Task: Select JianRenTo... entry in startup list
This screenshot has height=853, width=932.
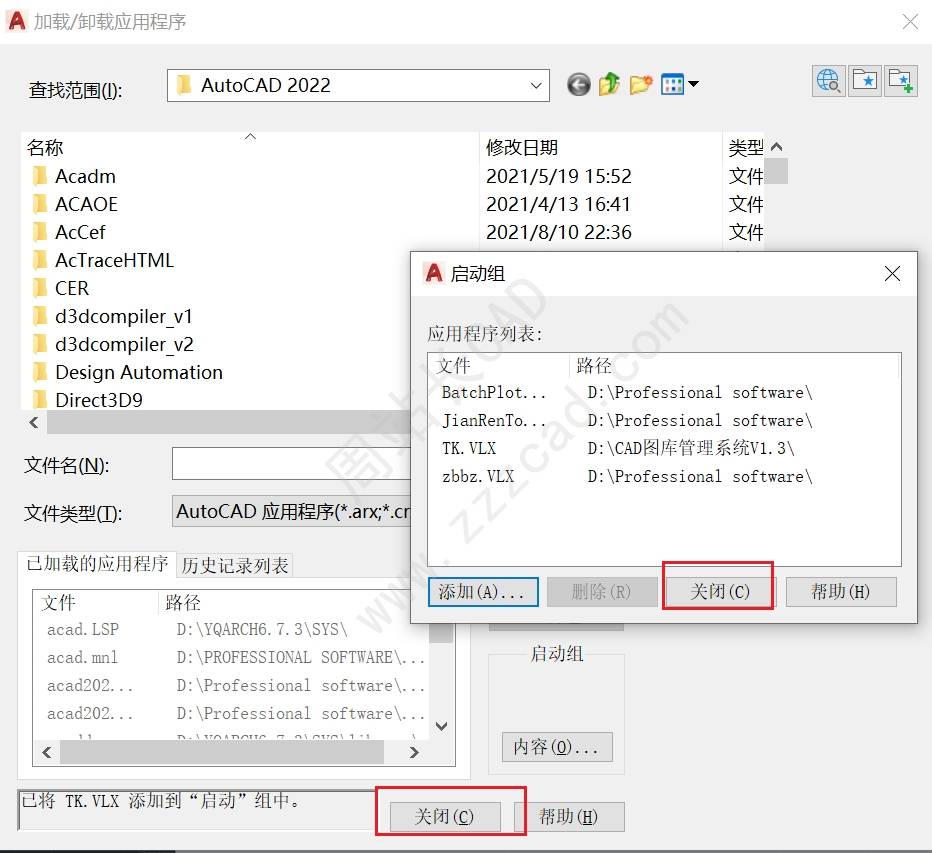Action: tap(493, 421)
